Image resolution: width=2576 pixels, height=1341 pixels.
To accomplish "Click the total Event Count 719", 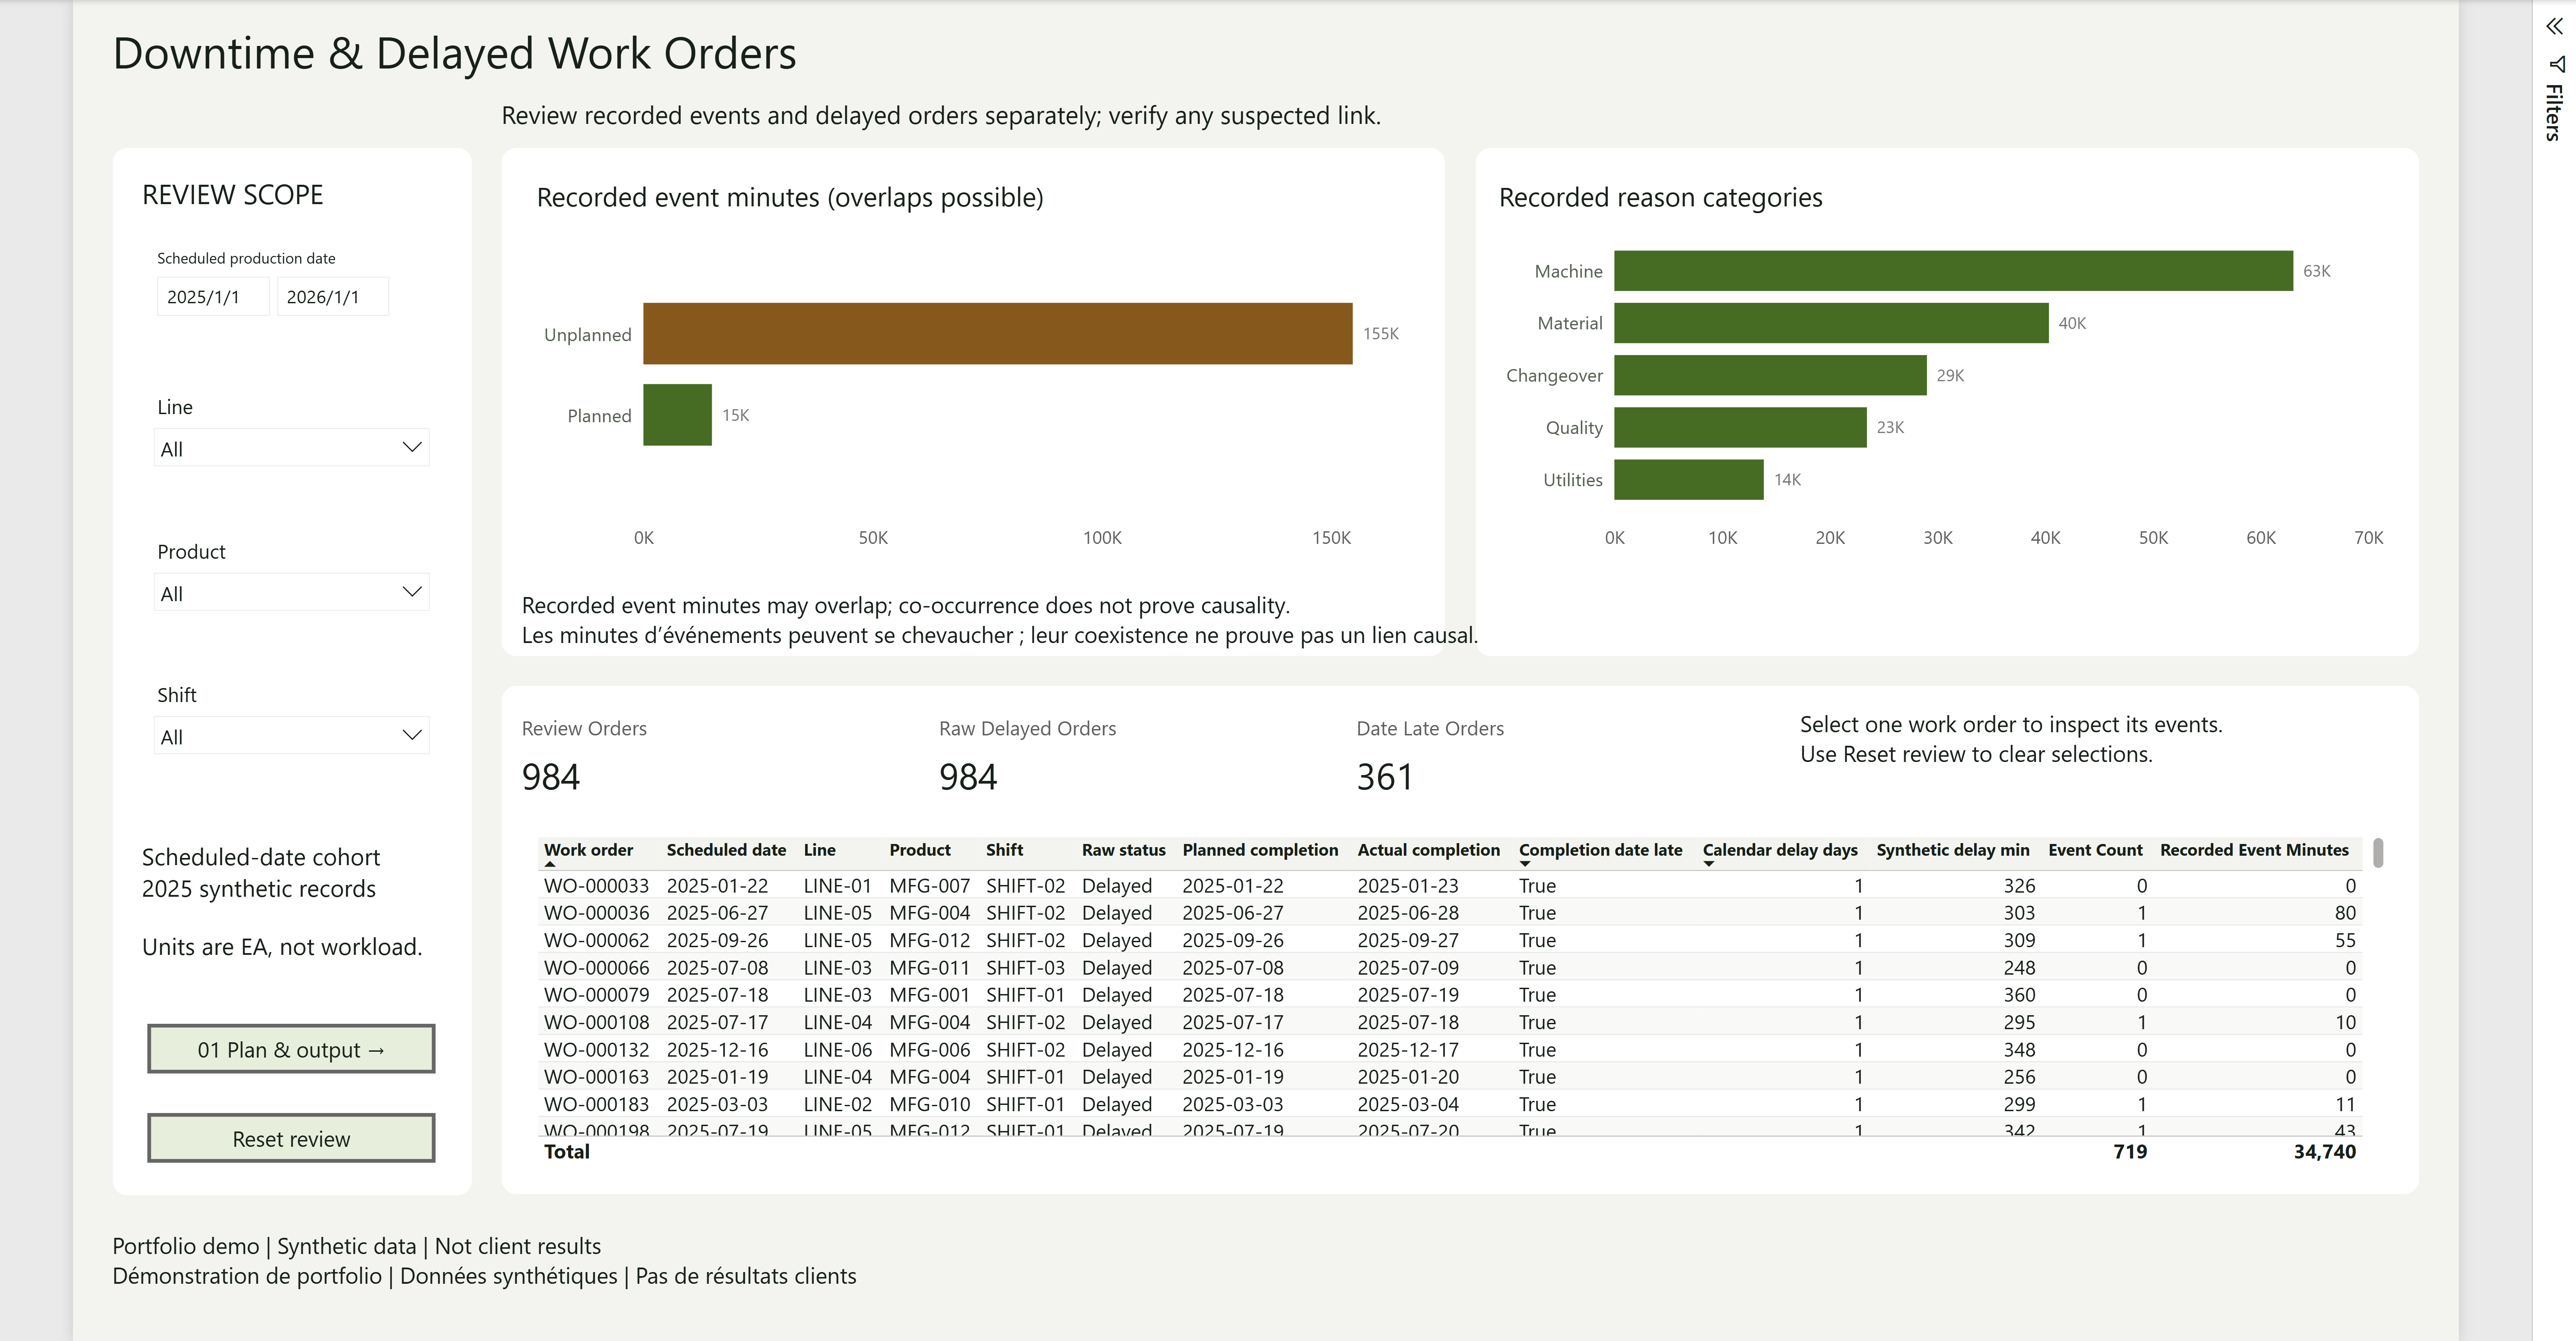I will 2130,1152.
